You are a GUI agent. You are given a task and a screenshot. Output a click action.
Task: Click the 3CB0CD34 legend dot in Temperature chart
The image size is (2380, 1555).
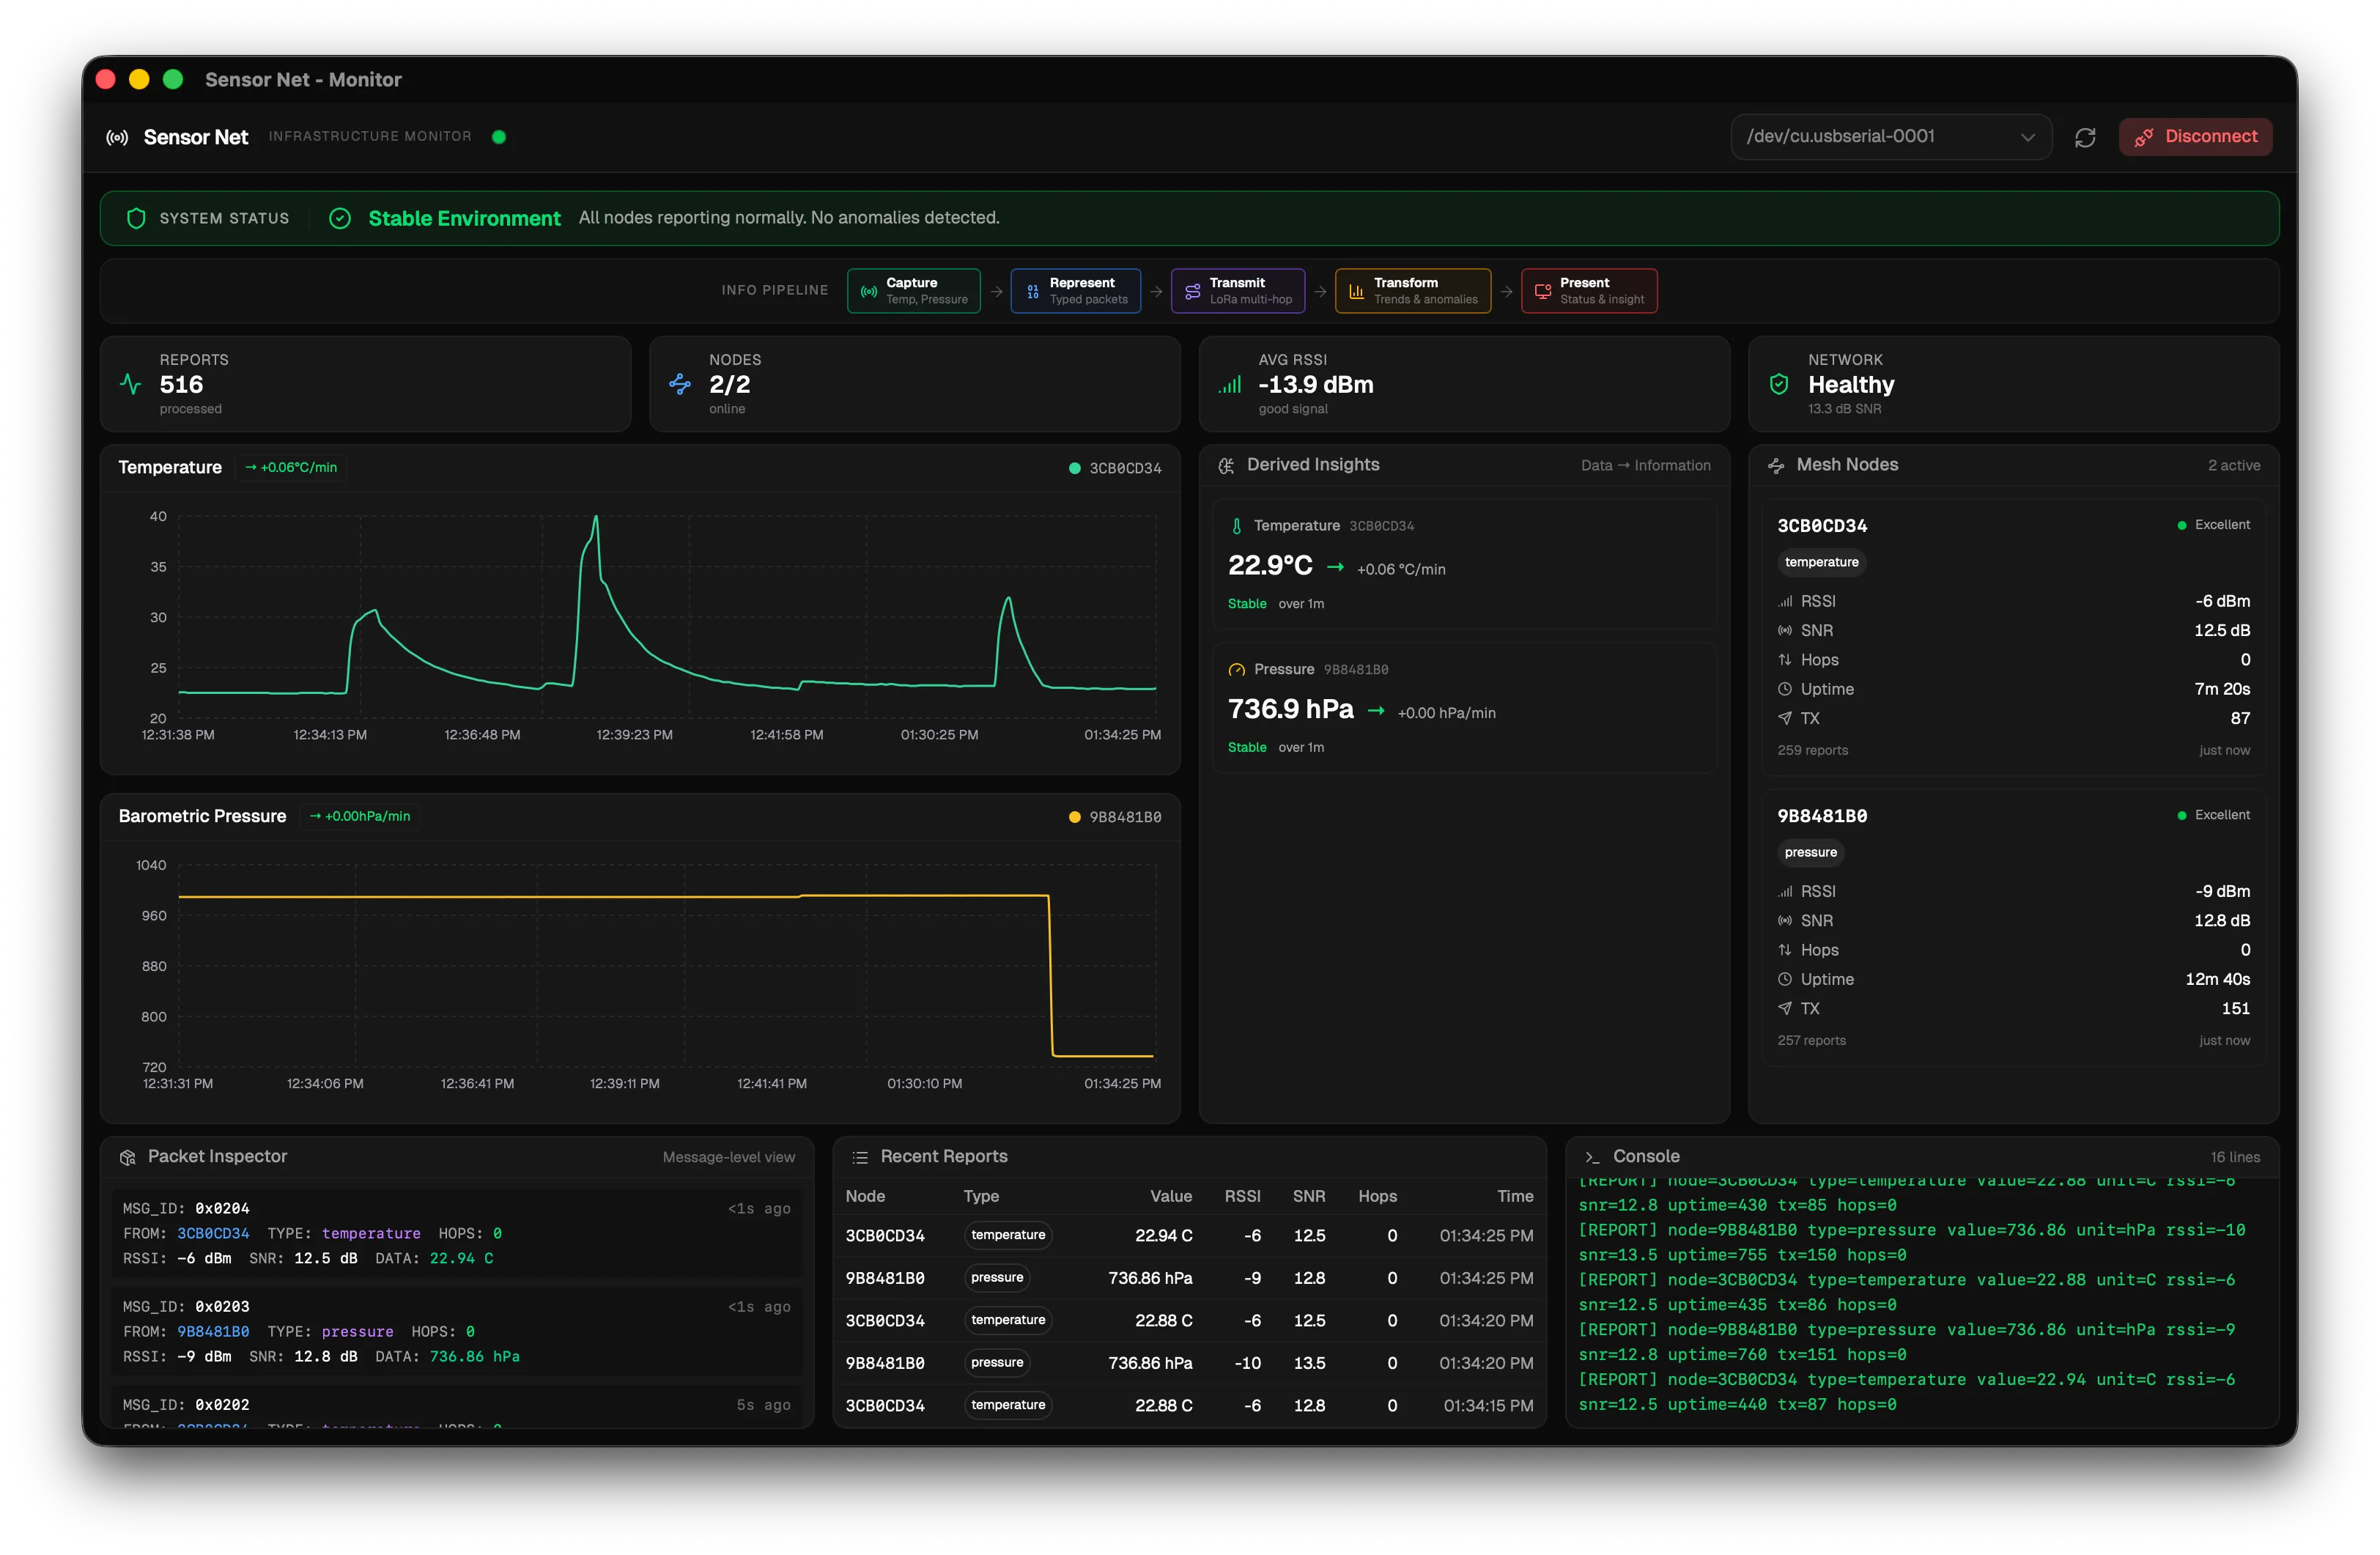pos(1075,468)
